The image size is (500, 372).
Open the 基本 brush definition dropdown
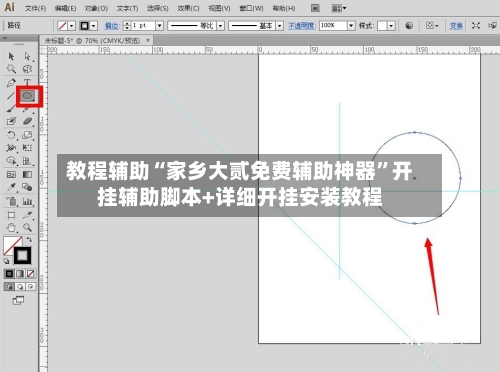click(280, 26)
